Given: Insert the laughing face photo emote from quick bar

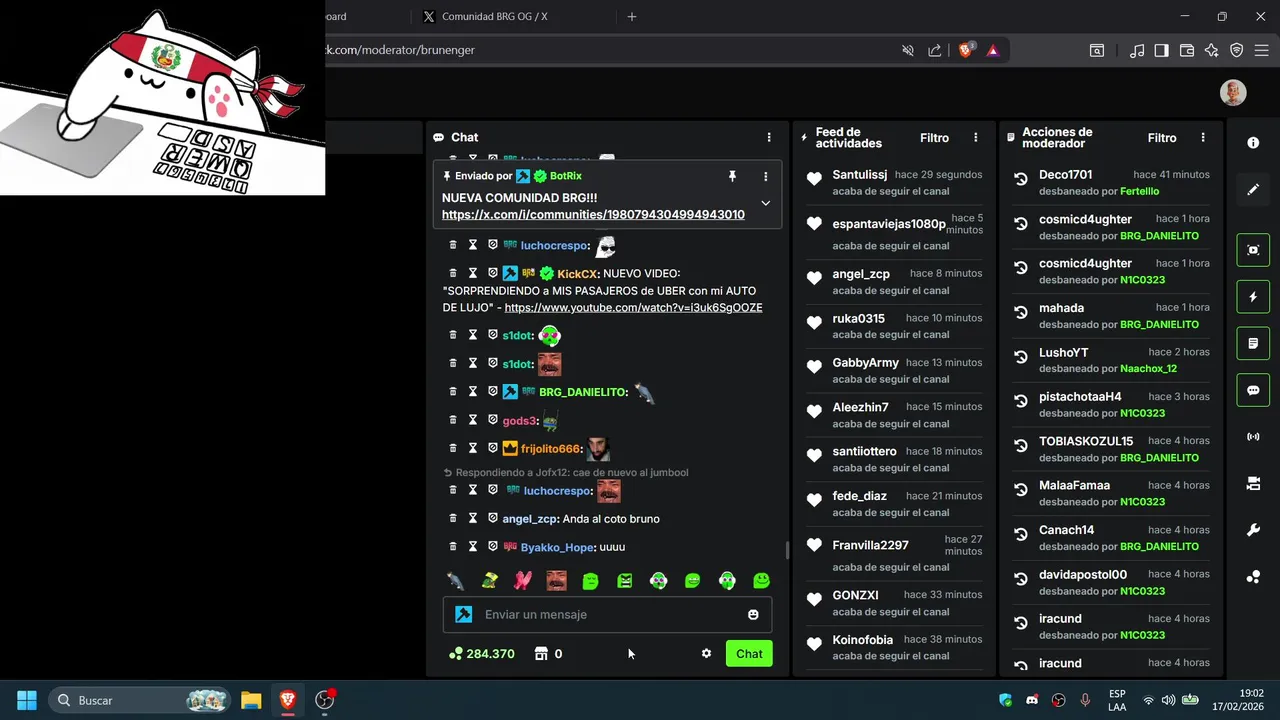Looking at the screenshot, I should tap(556, 581).
